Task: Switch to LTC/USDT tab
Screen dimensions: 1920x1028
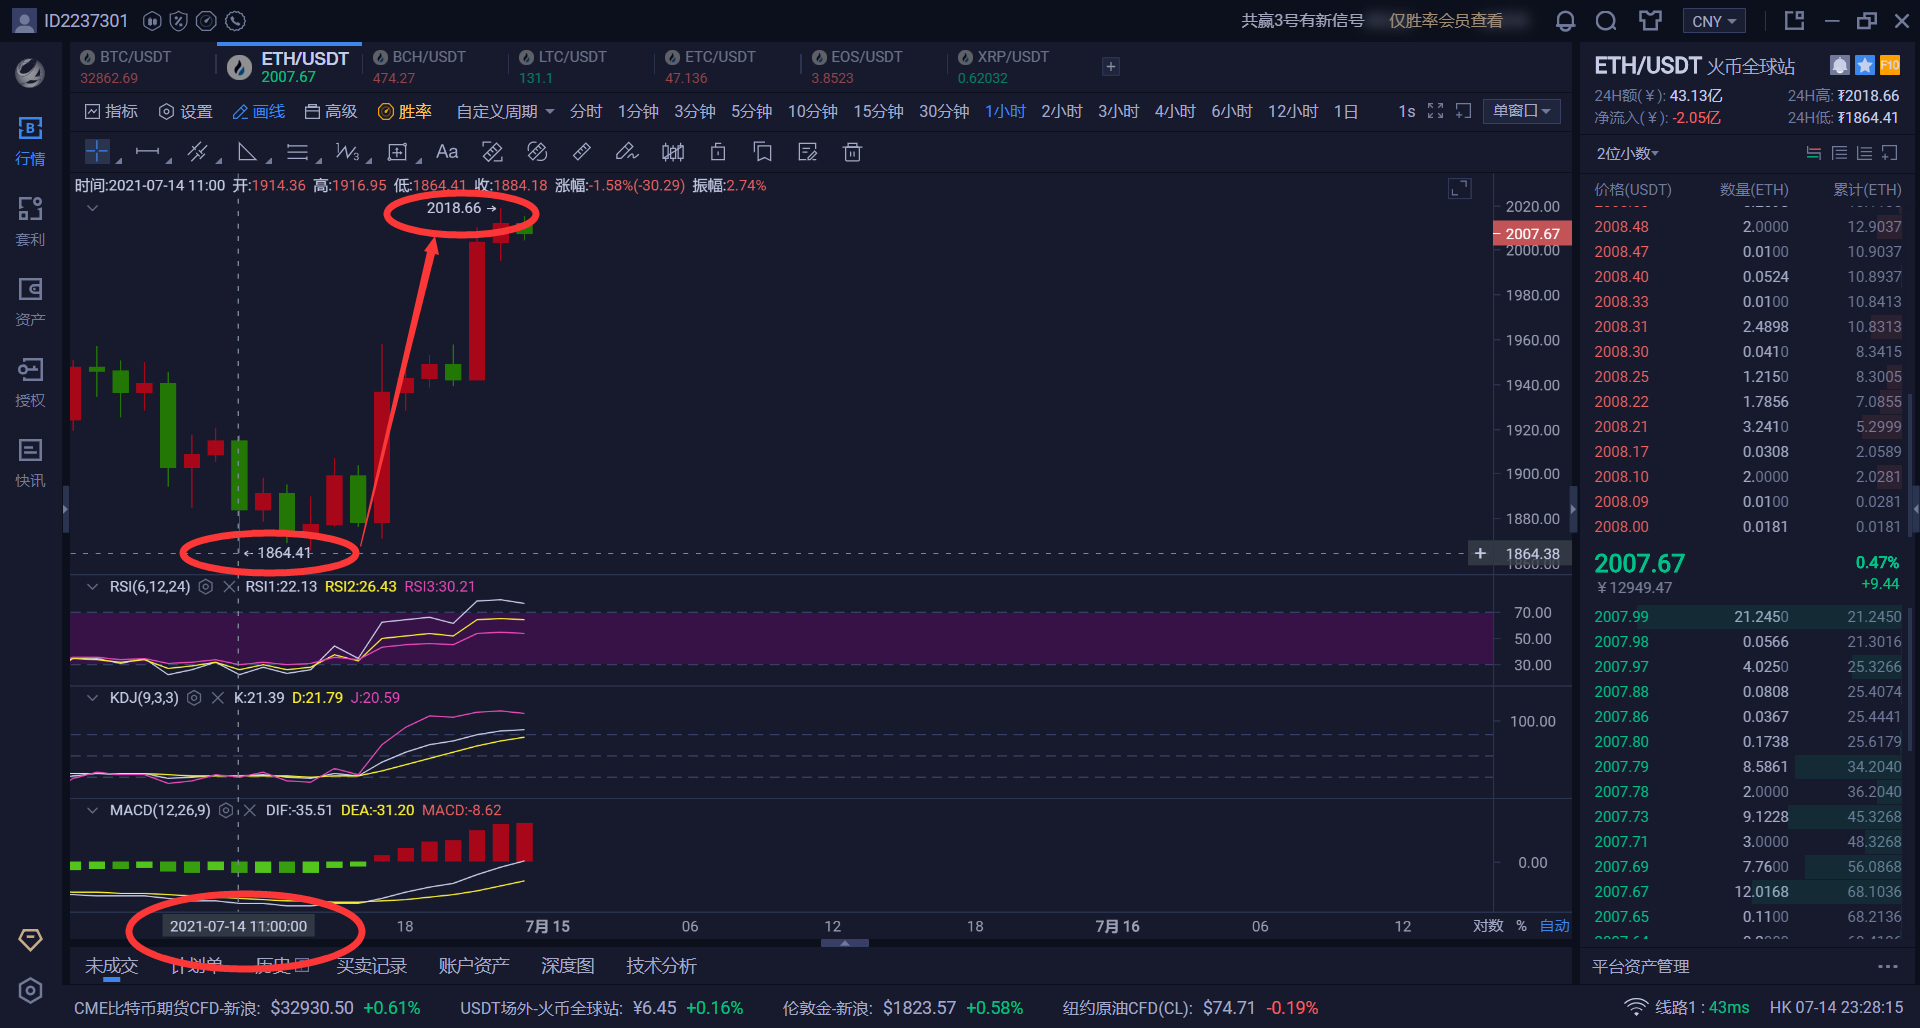Action: coord(579,66)
